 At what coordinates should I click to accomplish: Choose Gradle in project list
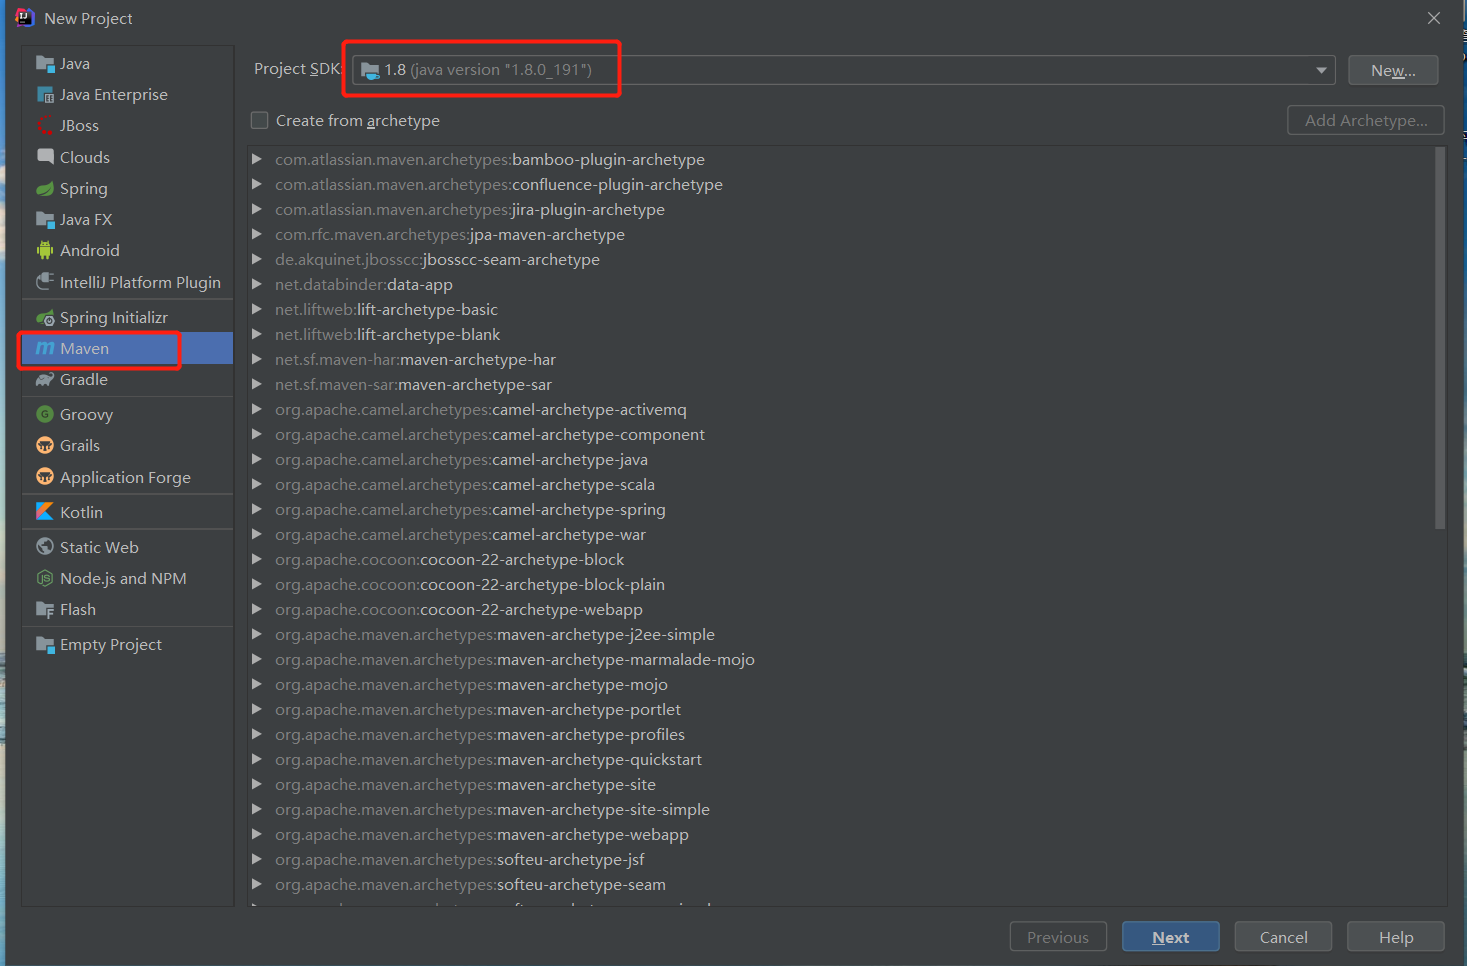click(128, 380)
